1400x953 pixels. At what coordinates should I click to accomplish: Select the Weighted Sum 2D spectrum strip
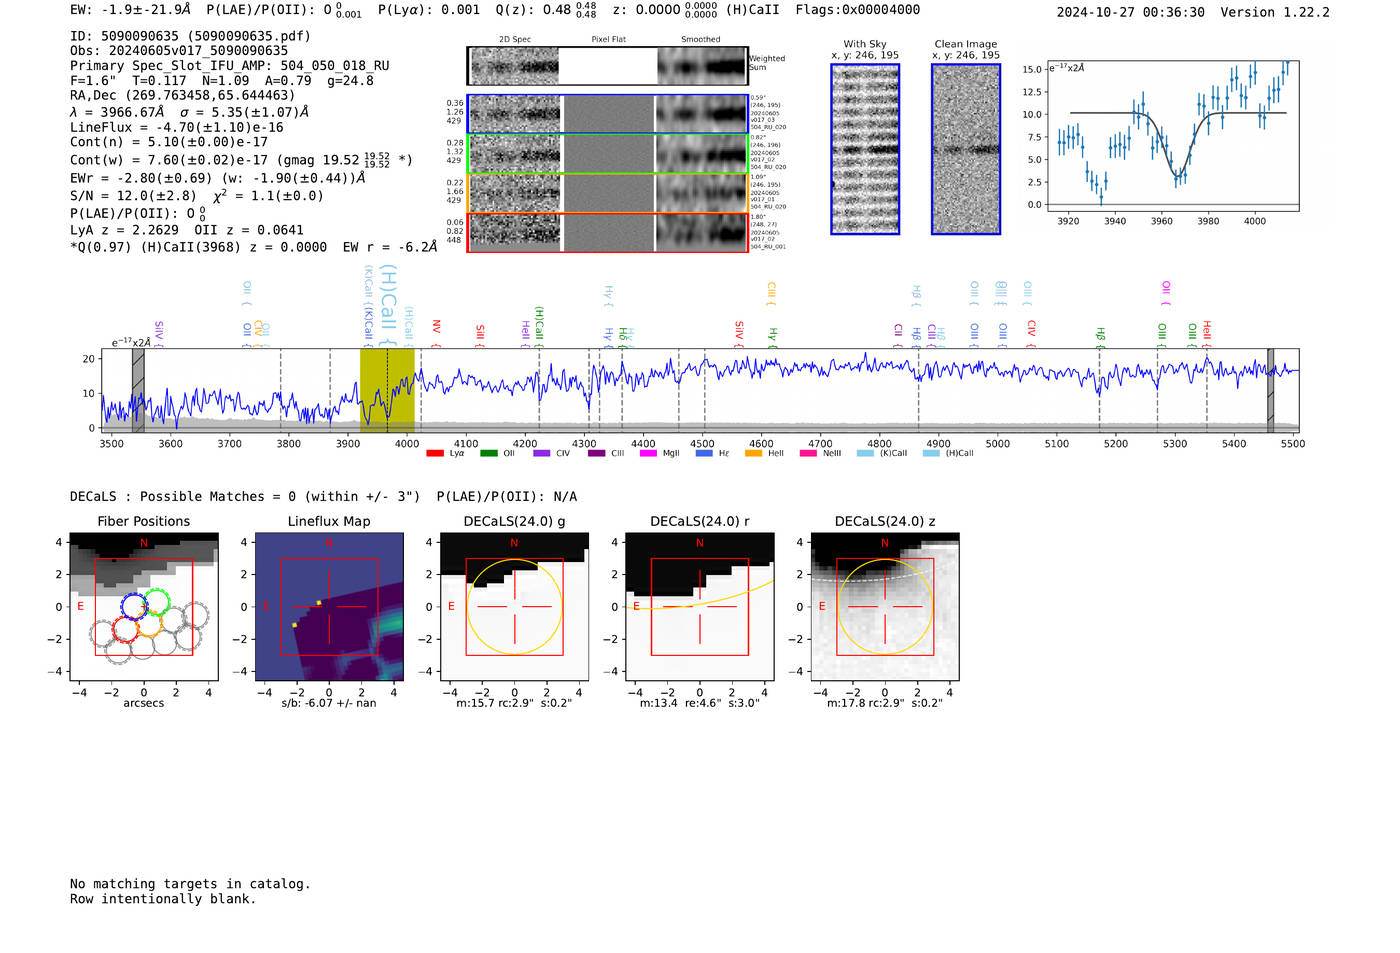[x=608, y=66]
